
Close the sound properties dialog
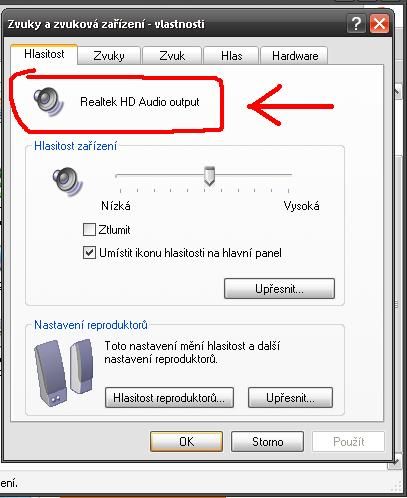(x=379, y=24)
